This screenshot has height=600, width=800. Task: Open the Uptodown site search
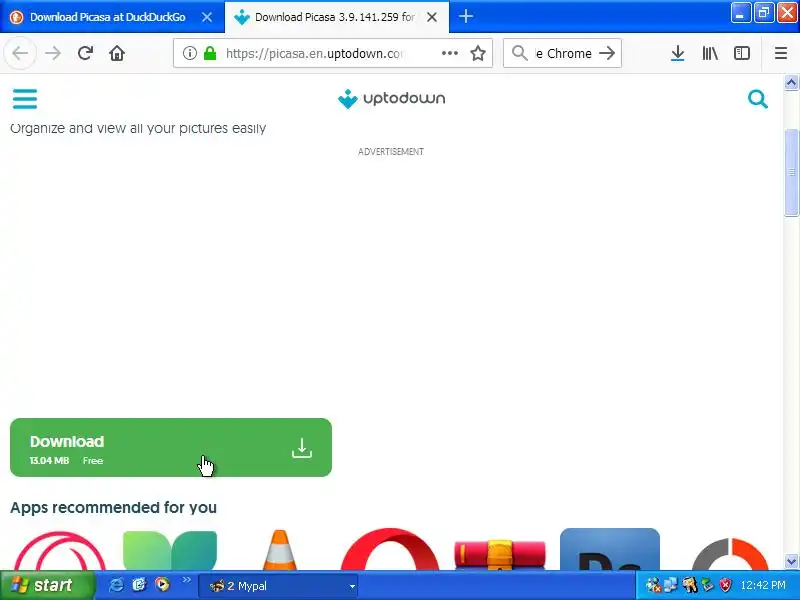(758, 99)
